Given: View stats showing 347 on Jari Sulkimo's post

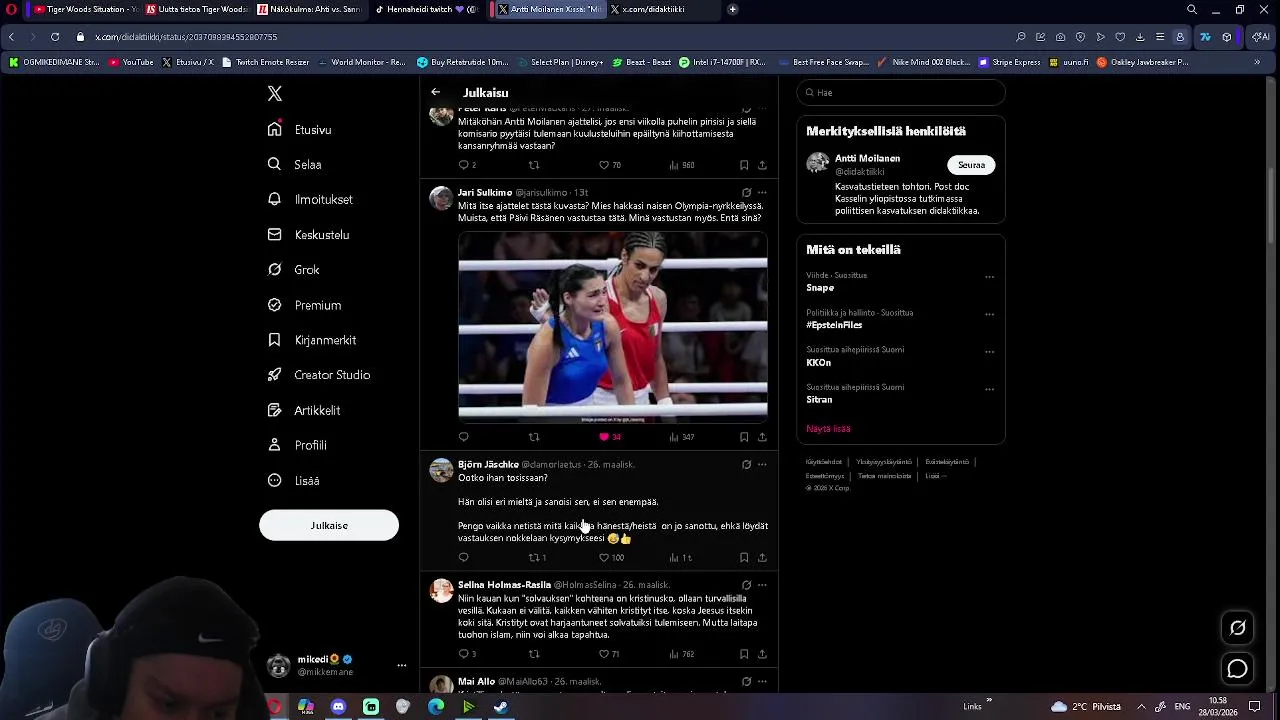Looking at the screenshot, I should (x=681, y=437).
